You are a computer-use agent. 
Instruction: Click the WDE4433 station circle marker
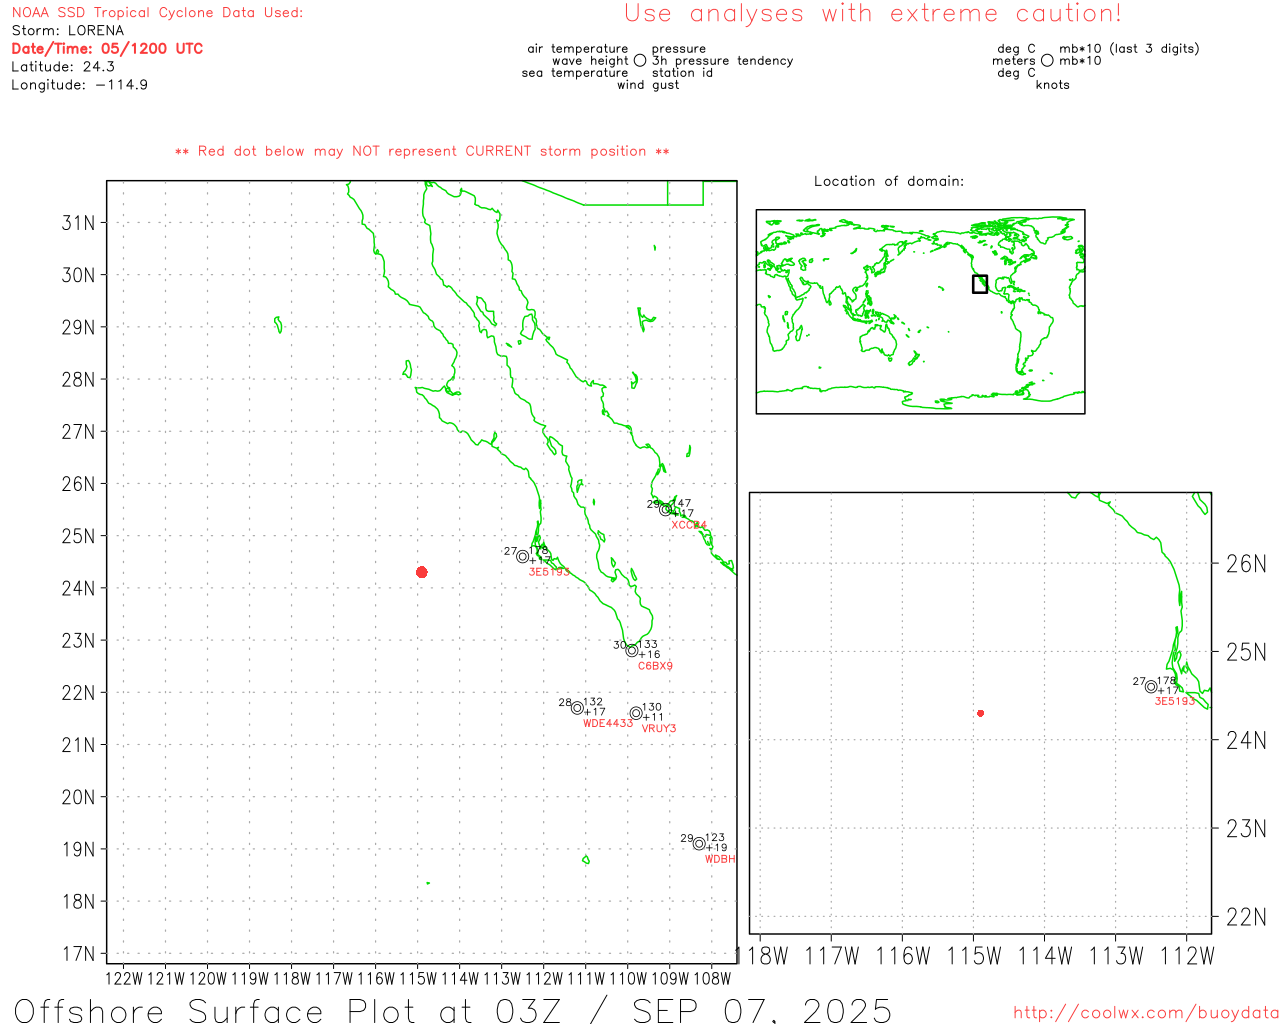point(577,708)
